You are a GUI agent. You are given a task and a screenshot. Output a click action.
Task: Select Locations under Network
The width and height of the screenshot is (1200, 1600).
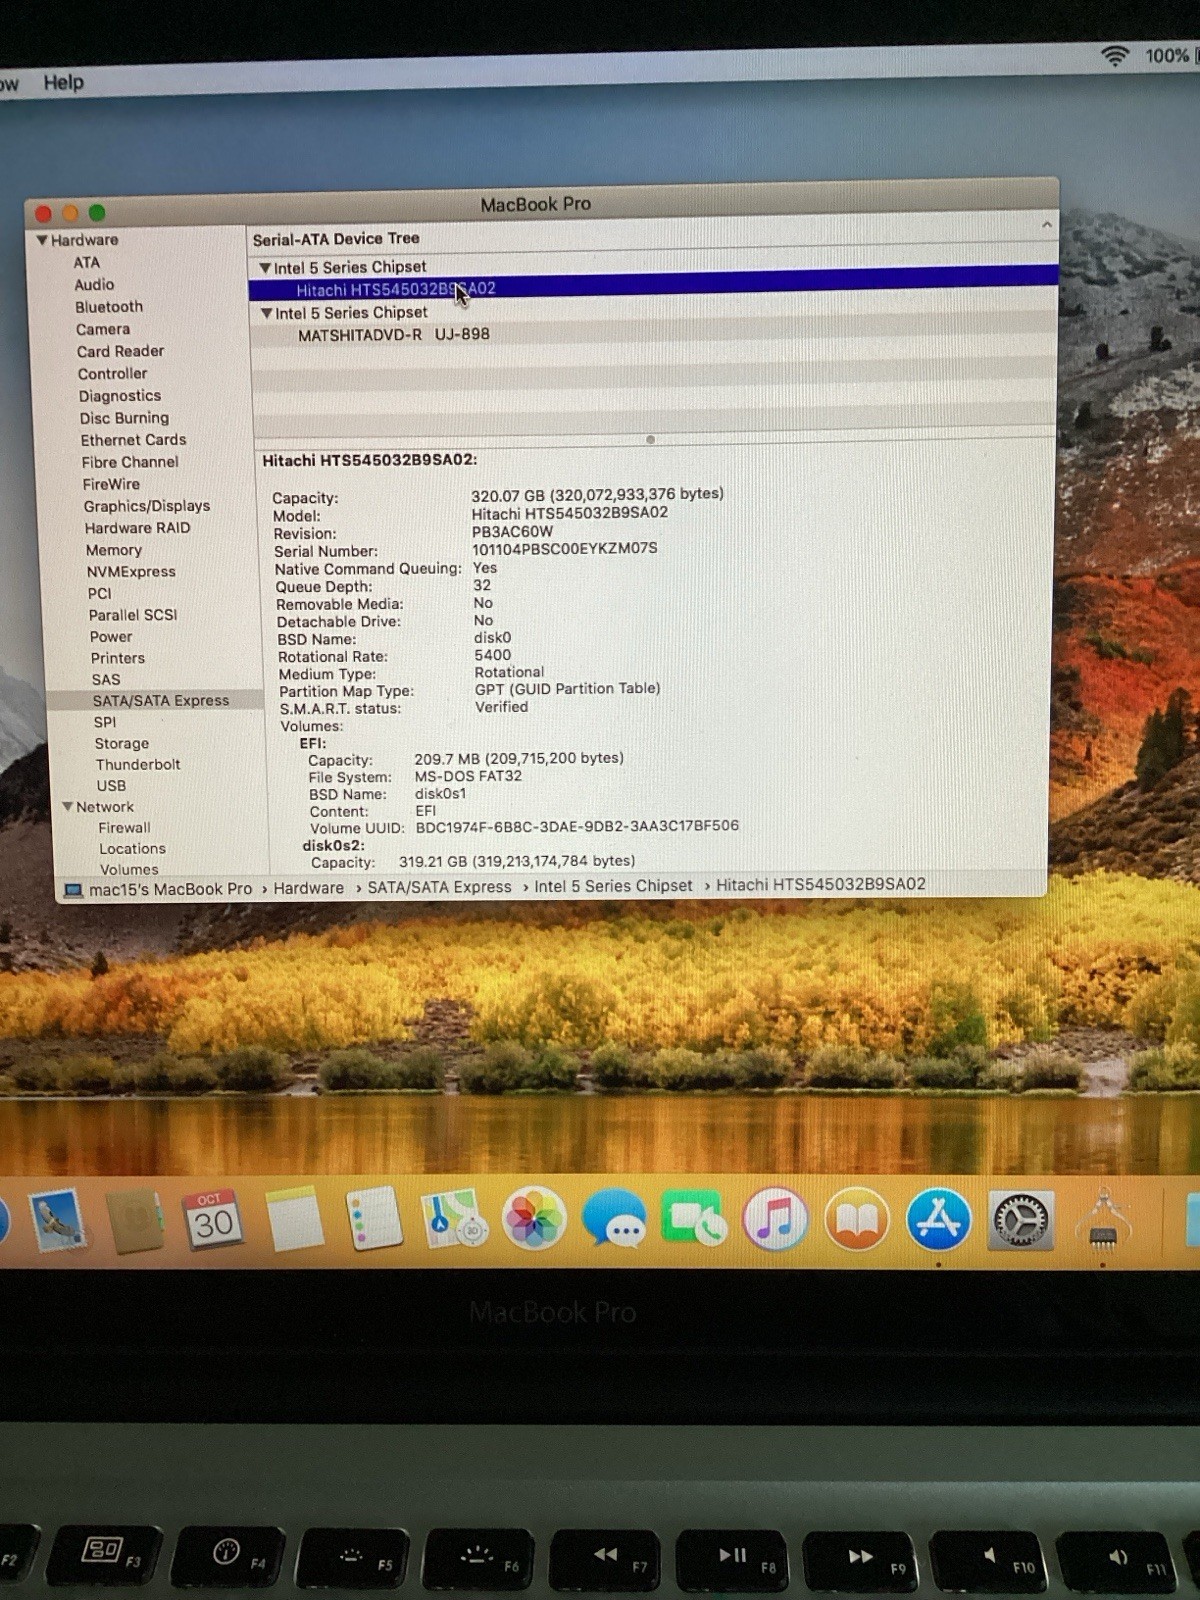click(x=132, y=848)
